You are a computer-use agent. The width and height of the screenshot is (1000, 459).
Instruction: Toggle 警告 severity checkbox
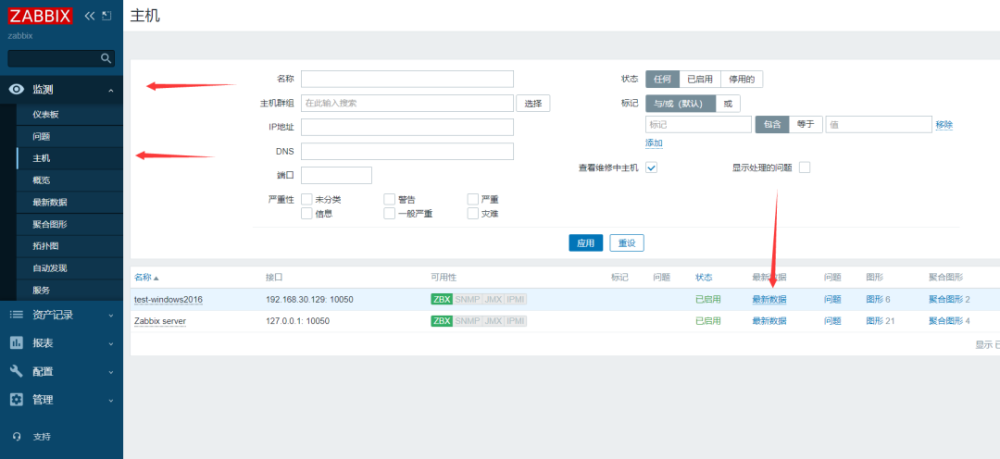point(389,199)
